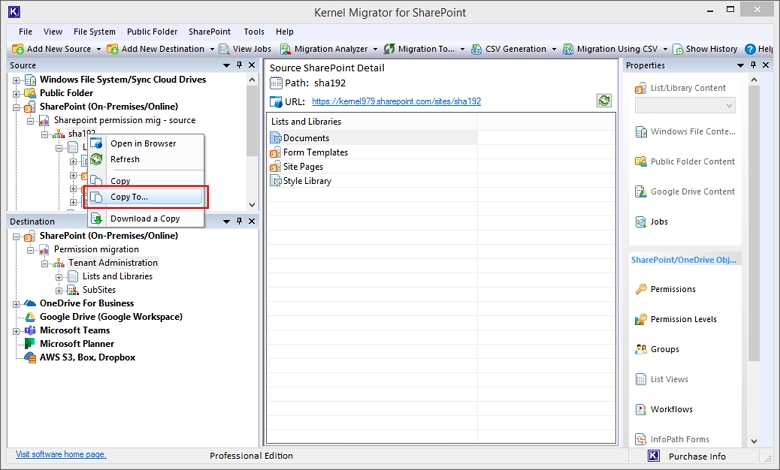Screen dimensions: 780x470
Task: Close the Source panel
Action: [252, 65]
